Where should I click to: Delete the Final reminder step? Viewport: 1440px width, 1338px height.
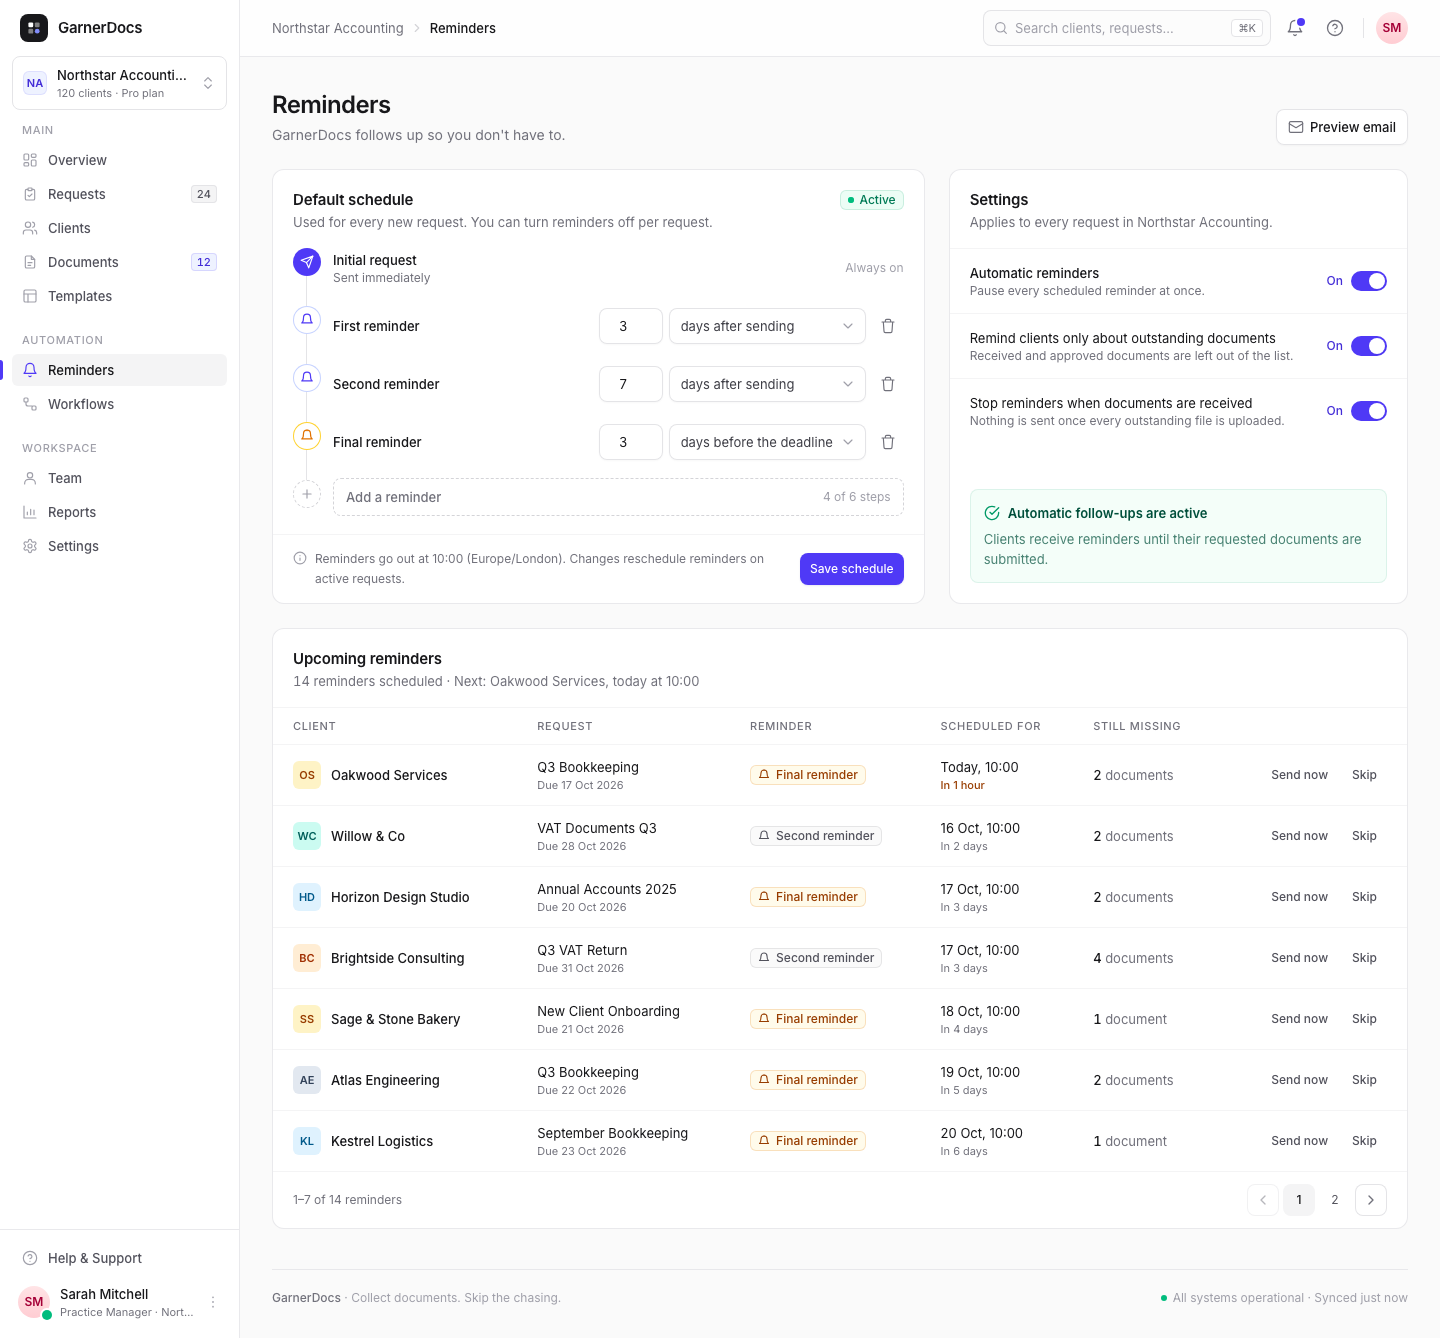click(x=888, y=442)
